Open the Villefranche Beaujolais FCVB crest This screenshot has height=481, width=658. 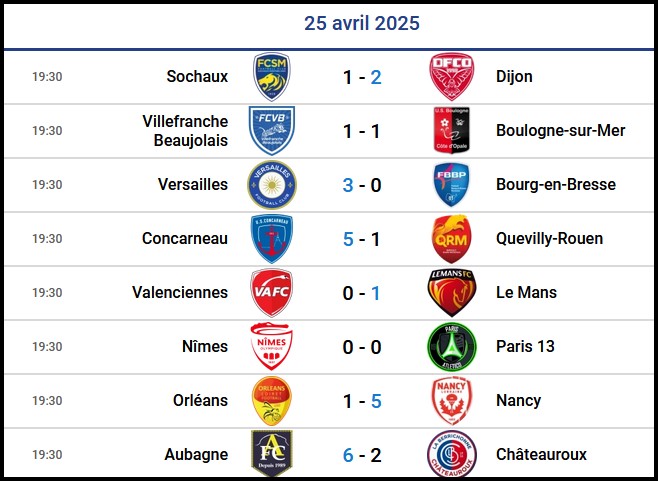click(272, 130)
